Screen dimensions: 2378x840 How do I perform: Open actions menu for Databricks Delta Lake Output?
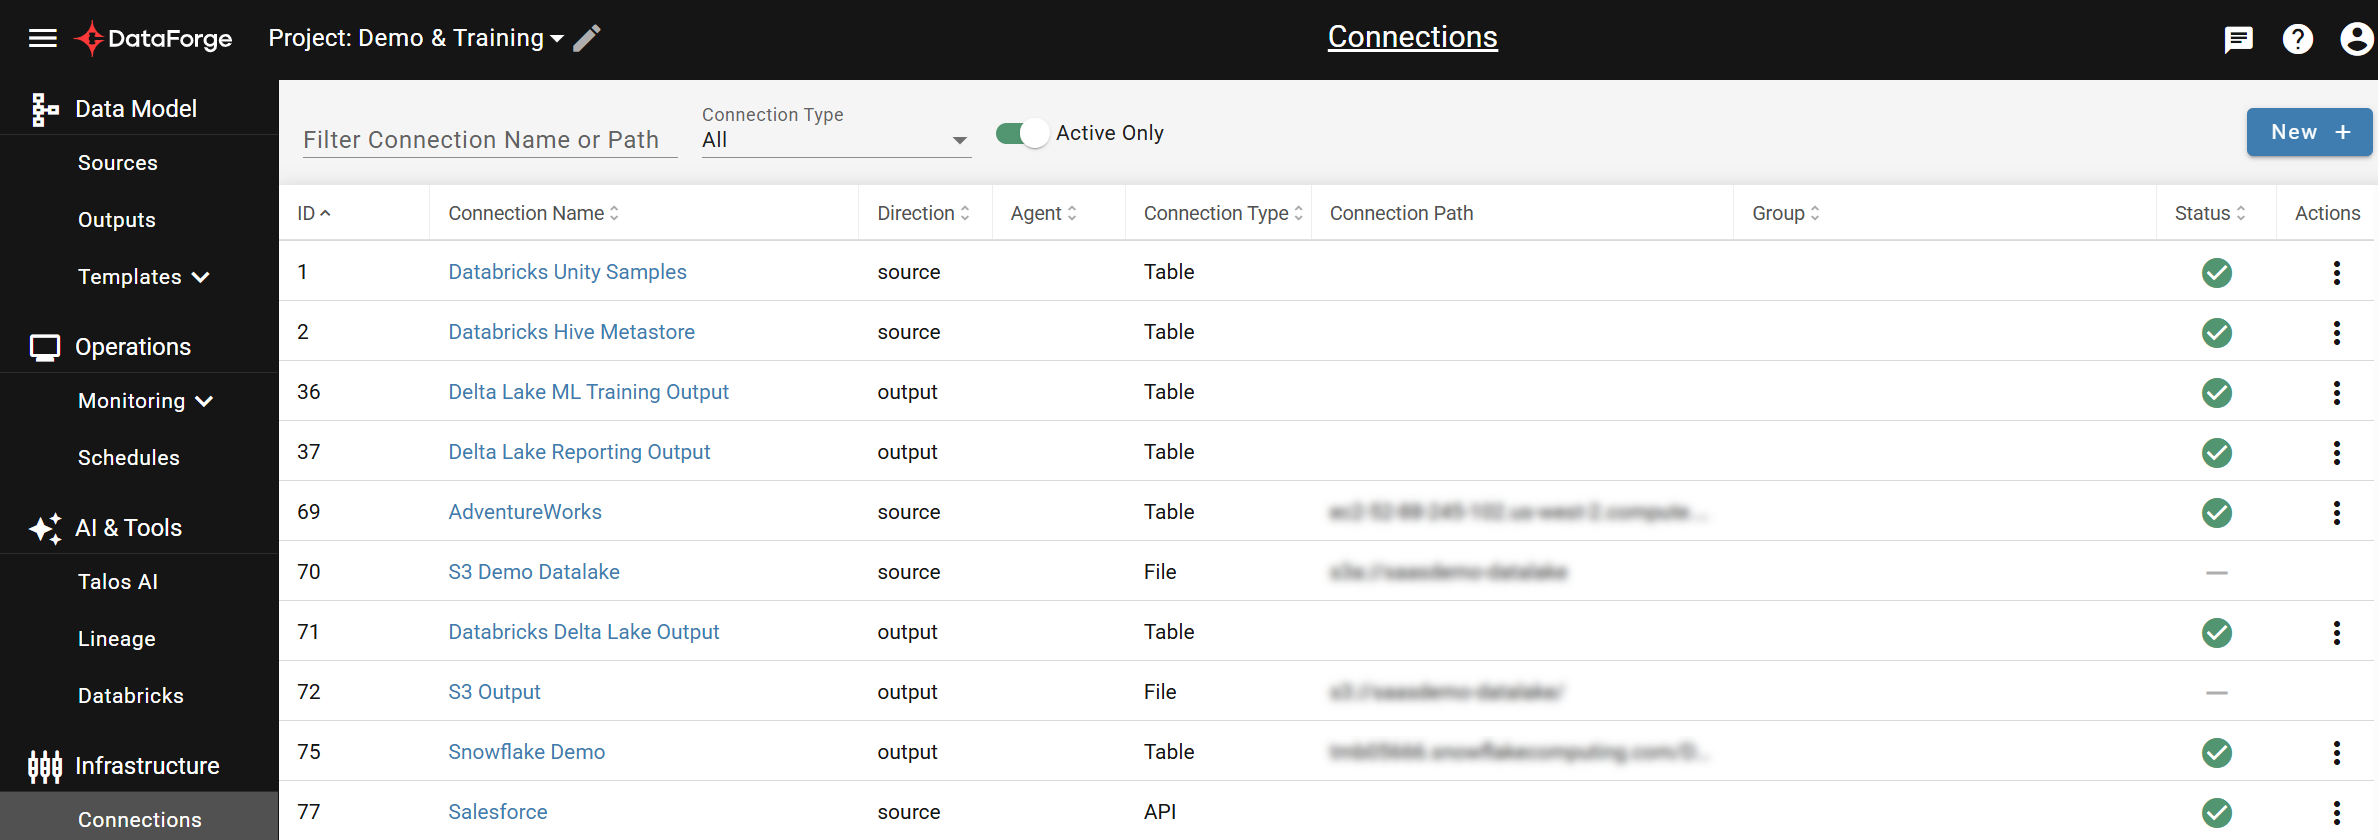click(x=2337, y=632)
